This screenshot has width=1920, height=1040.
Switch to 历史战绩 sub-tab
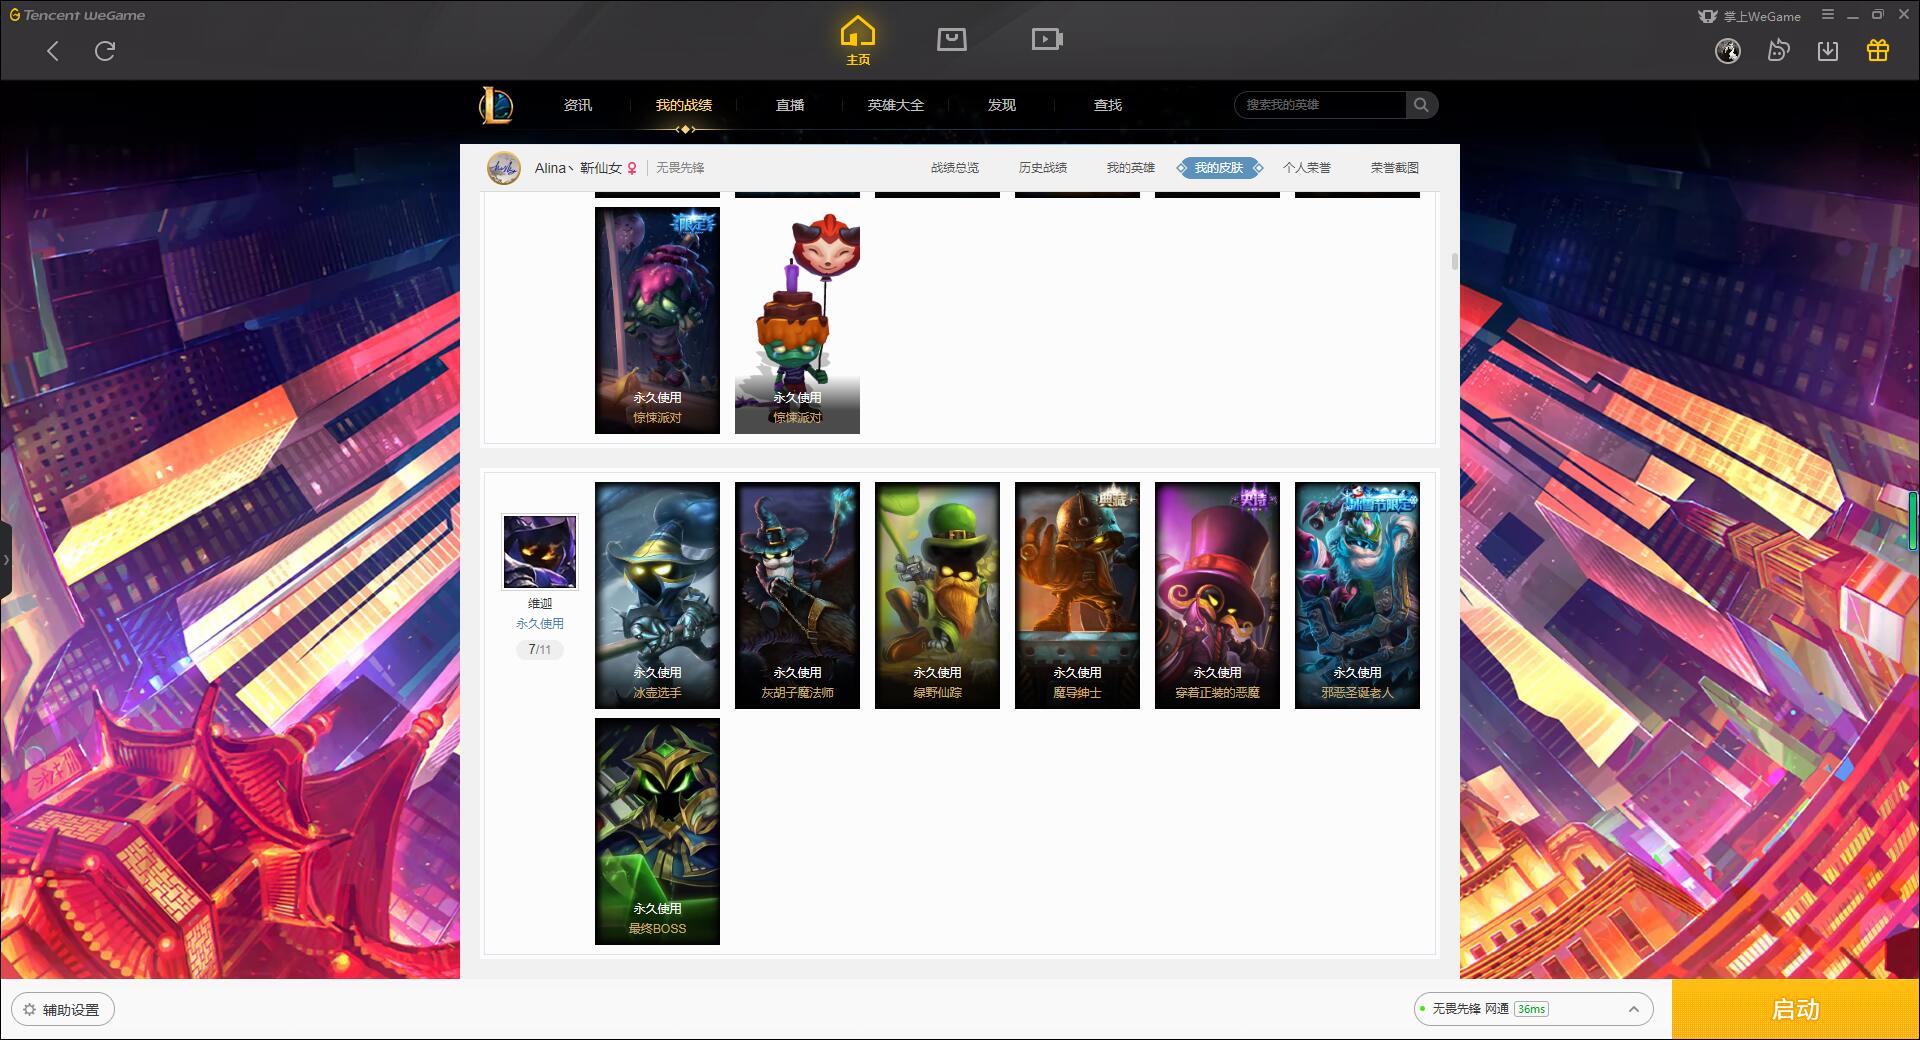click(1043, 168)
